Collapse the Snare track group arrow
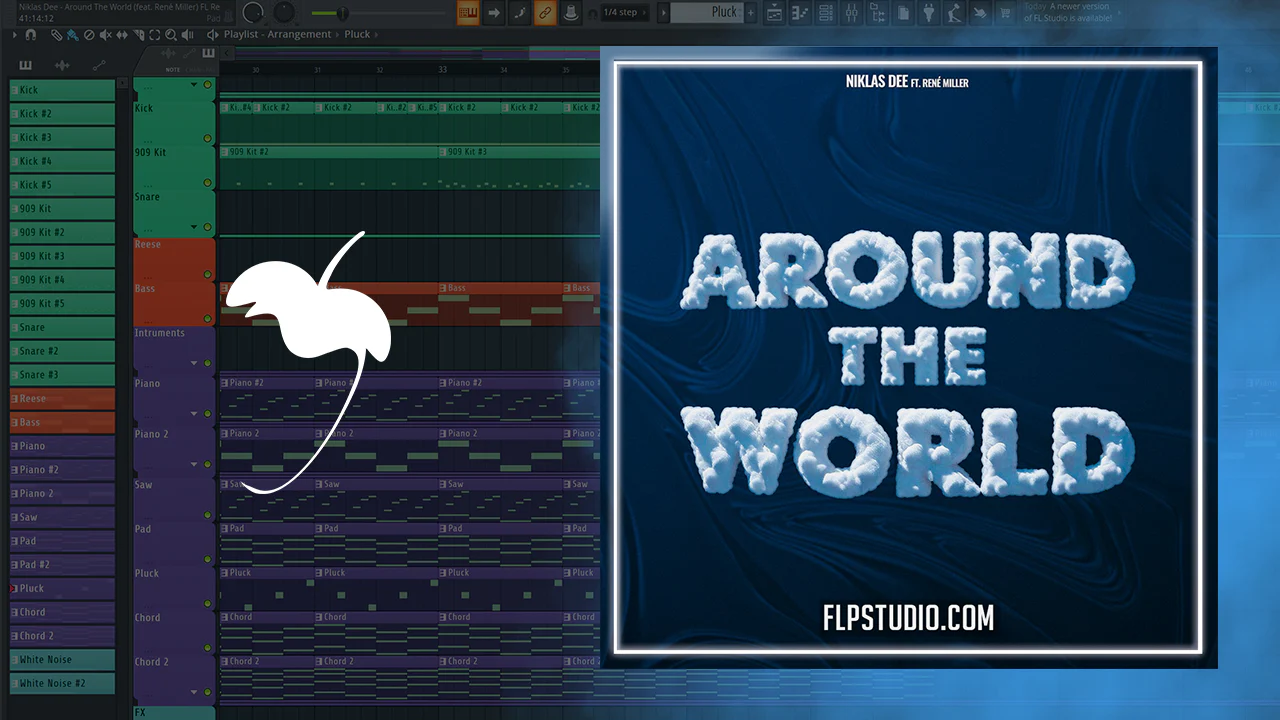Viewport: 1280px width, 720px height. click(194, 227)
